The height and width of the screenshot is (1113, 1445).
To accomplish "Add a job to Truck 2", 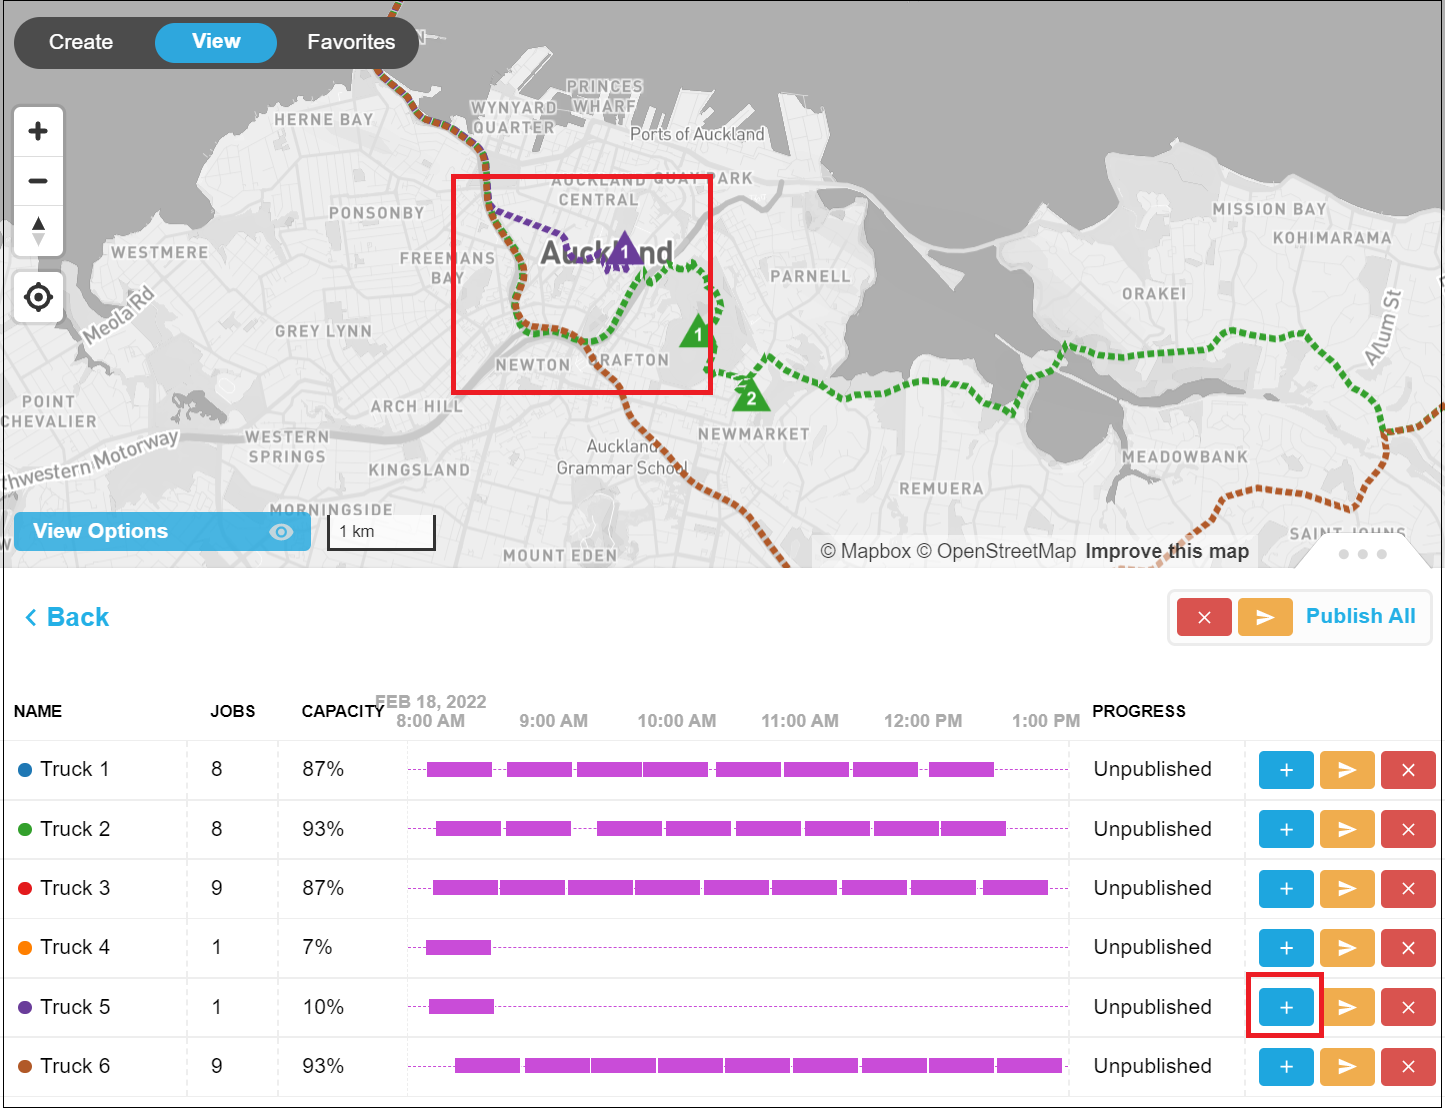I will 1286,829.
